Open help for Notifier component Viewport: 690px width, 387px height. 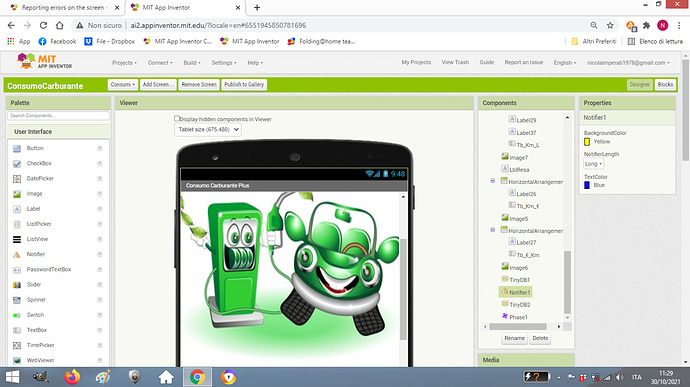pos(99,254)
